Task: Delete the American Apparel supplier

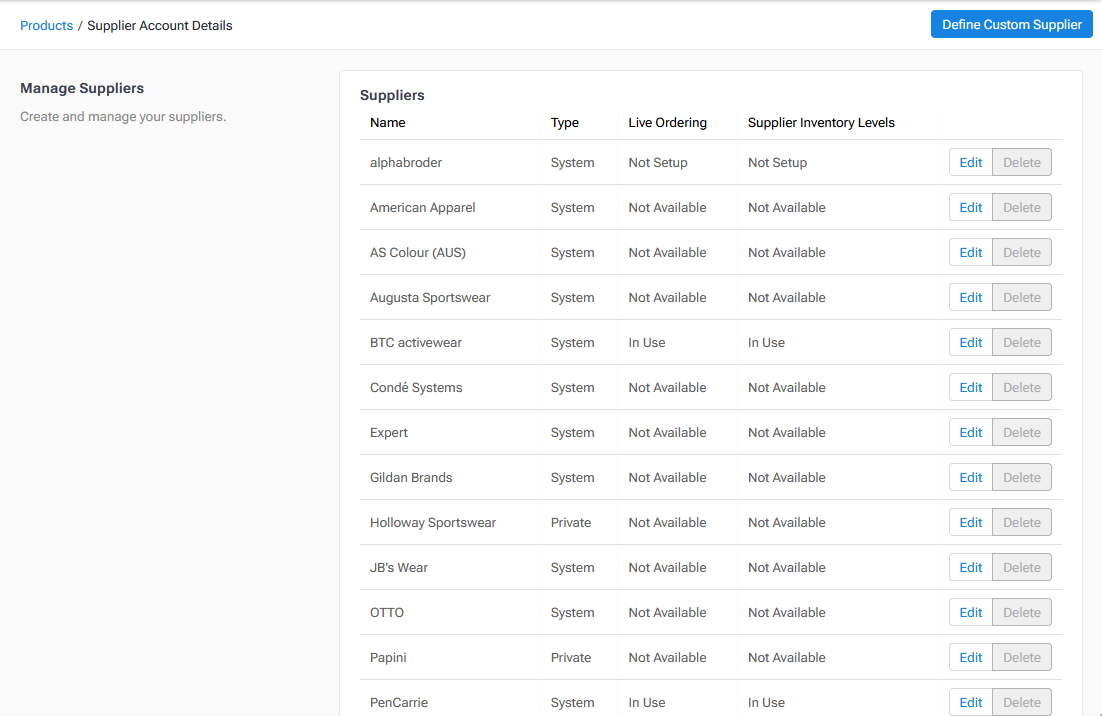Action: 1021,207
